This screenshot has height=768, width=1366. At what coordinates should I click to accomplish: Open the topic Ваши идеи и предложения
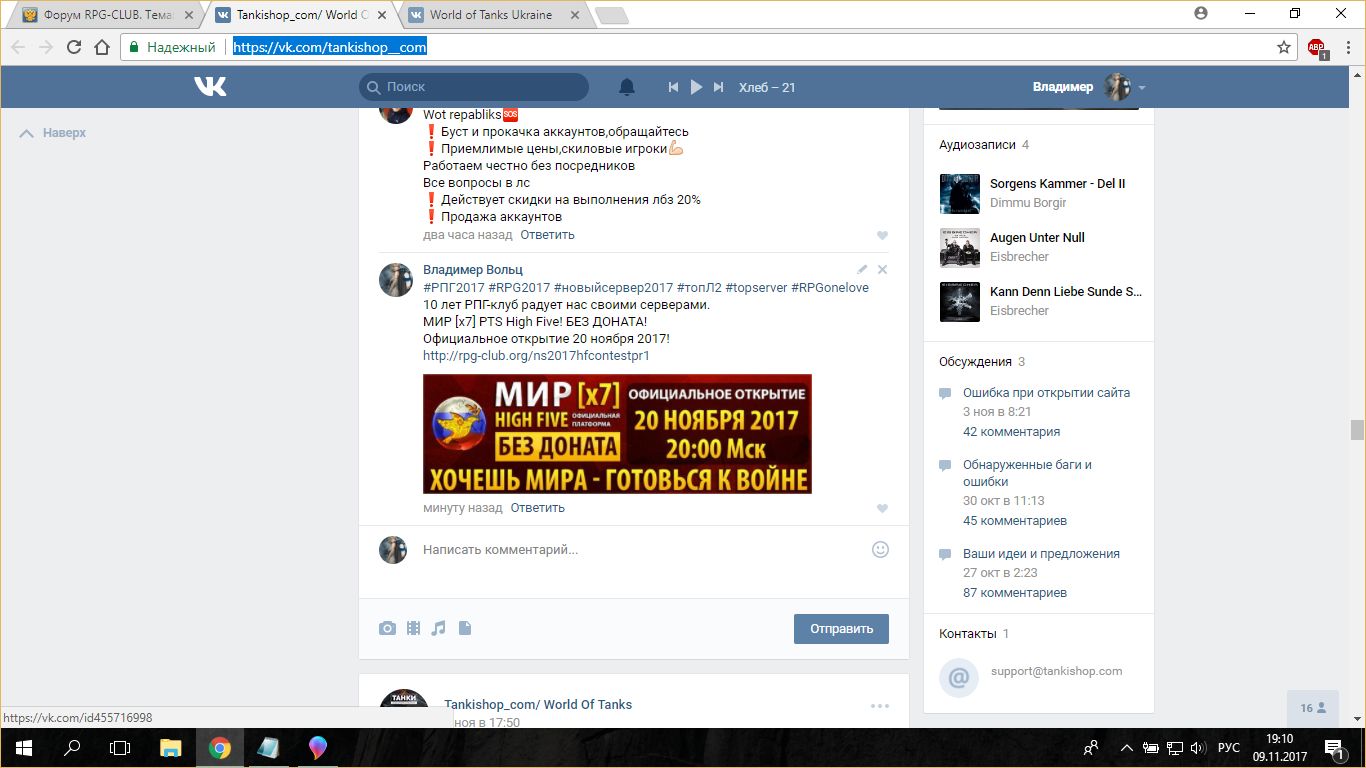(x=1041, y=554)
